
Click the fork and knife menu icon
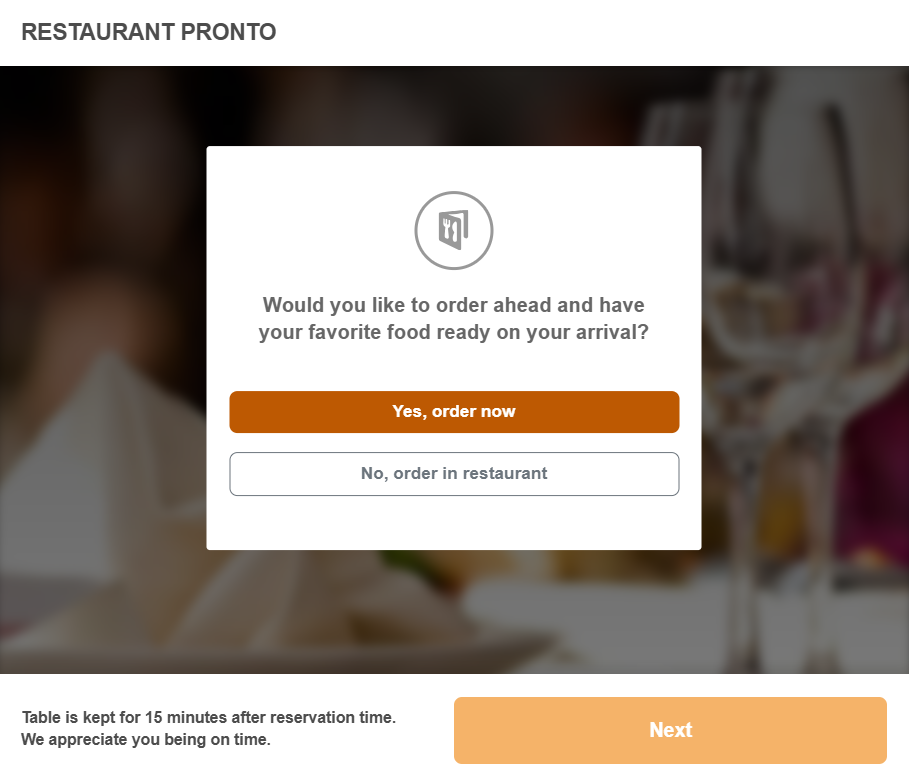point(454,230)
